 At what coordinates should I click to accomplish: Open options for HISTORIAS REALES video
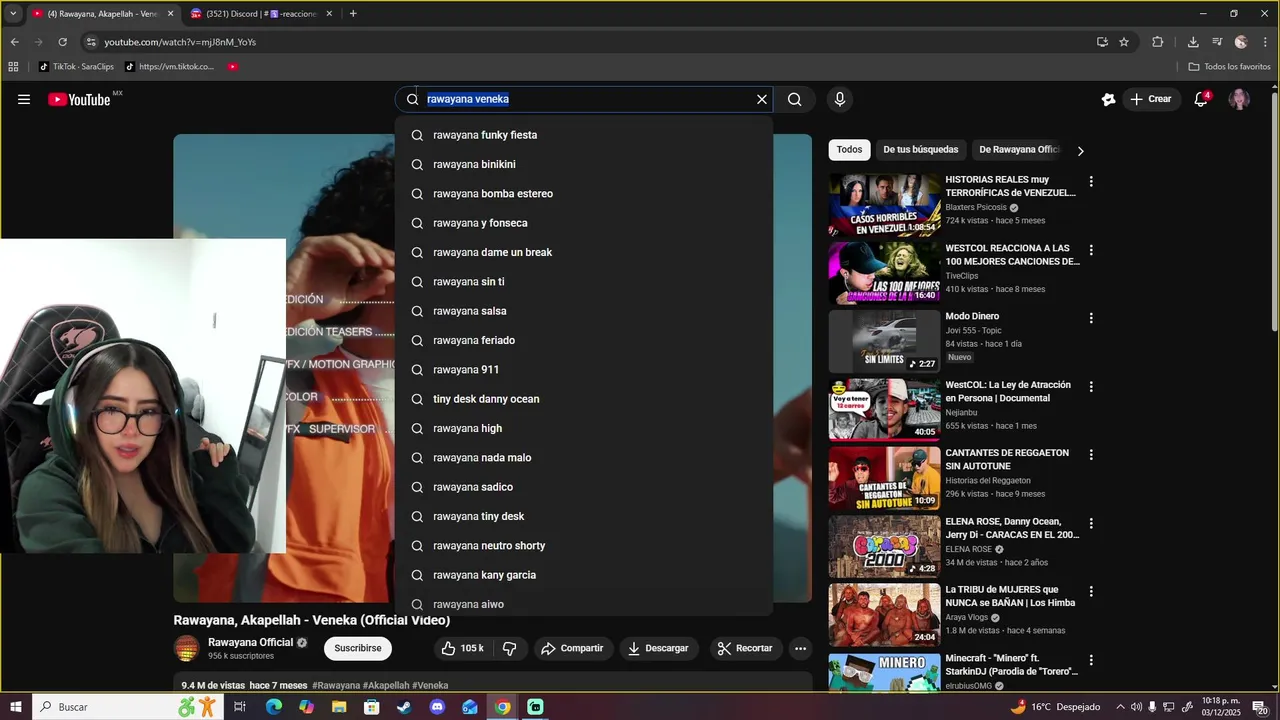pyautogui.click(x=1091, y=182)
